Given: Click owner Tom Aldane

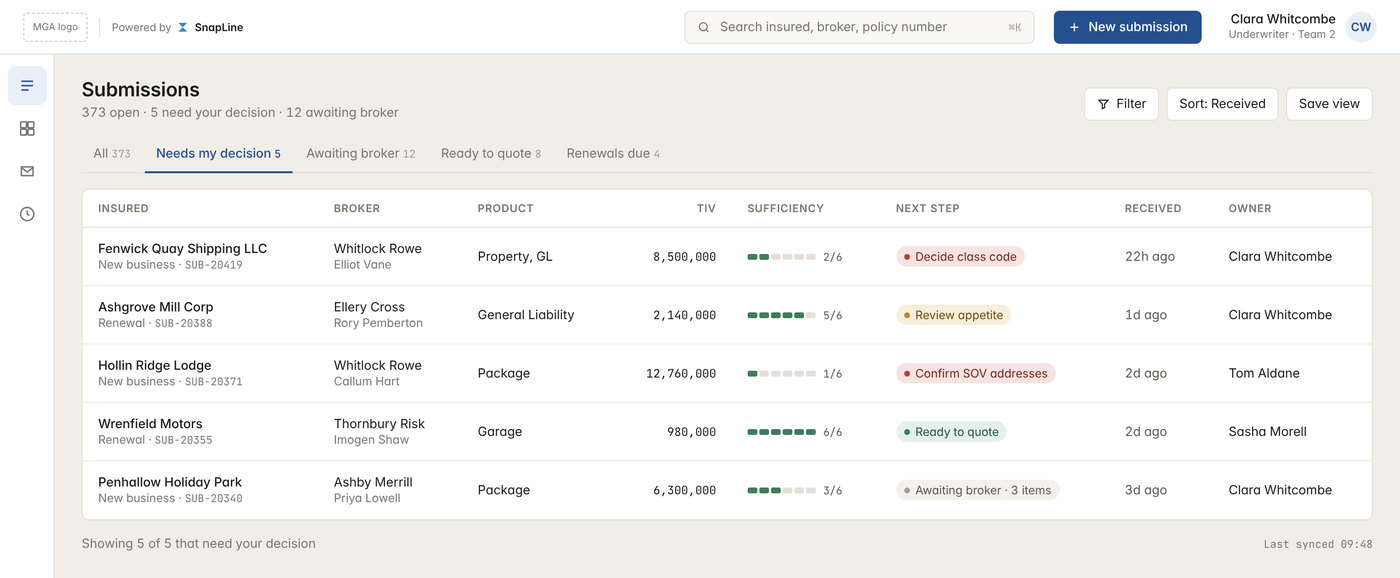Looking at the screenshot, I should point(1264,373).
